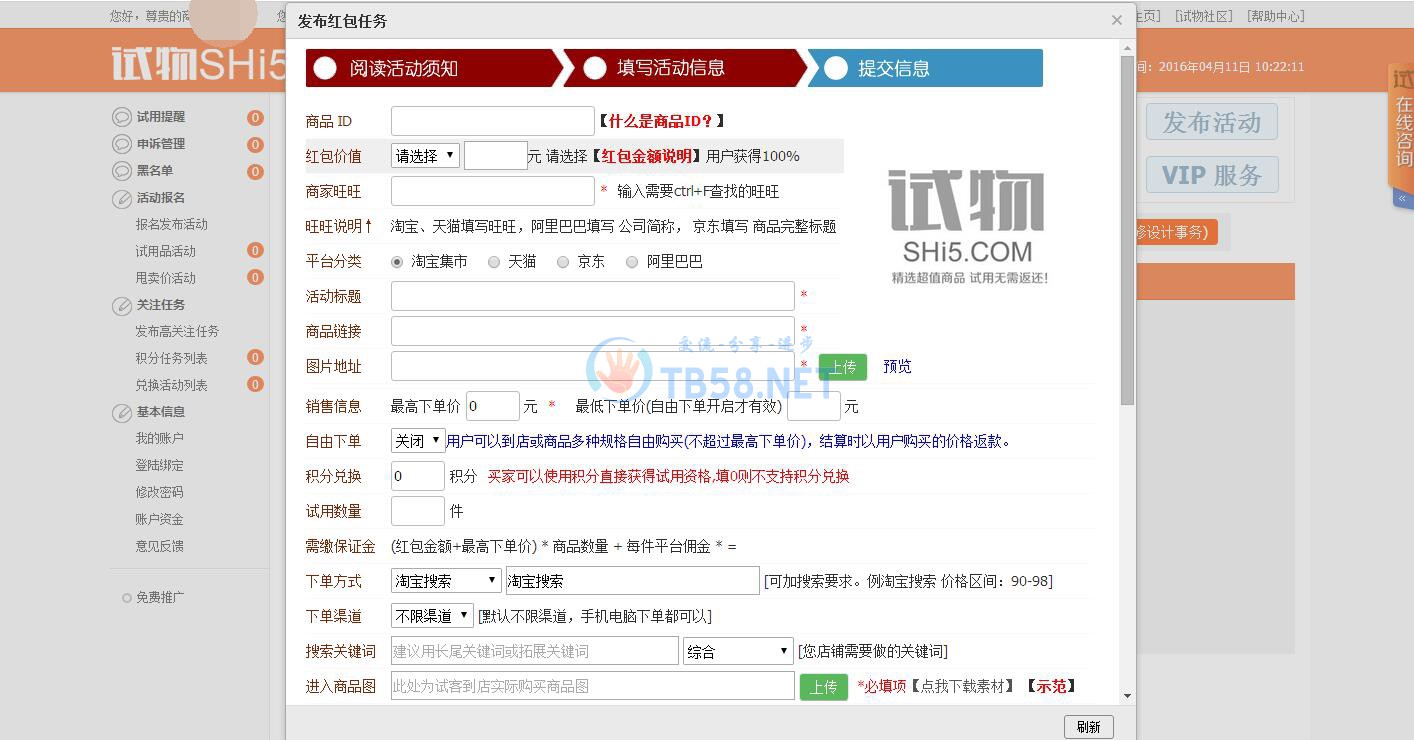Click the 0 badge next to 积分任务列表
The width and height of the screenshot is (1414, 740).
[255, 358]
